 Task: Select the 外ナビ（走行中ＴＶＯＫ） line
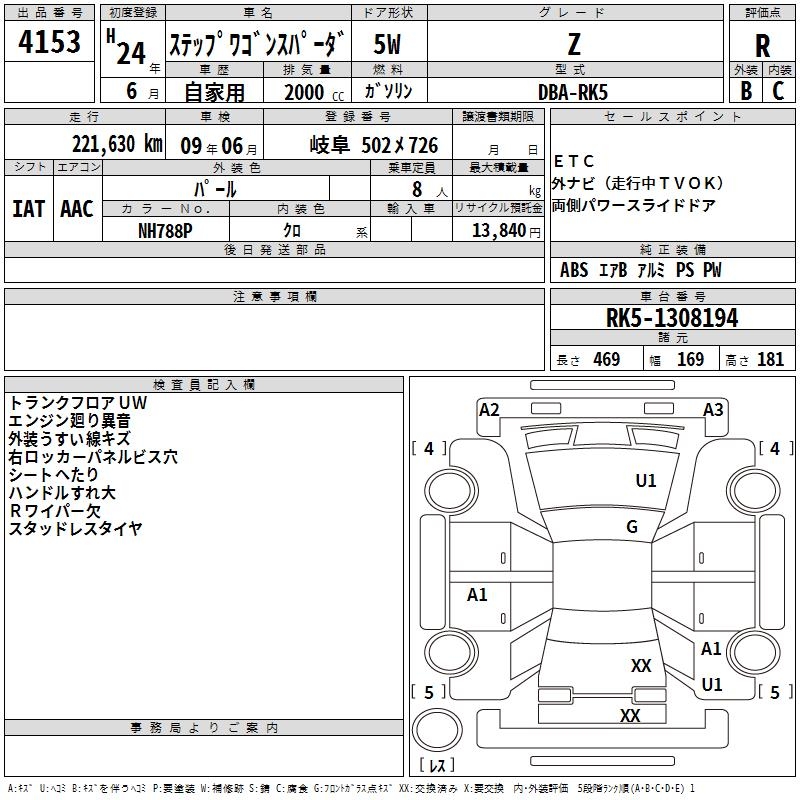coord(638,183)
